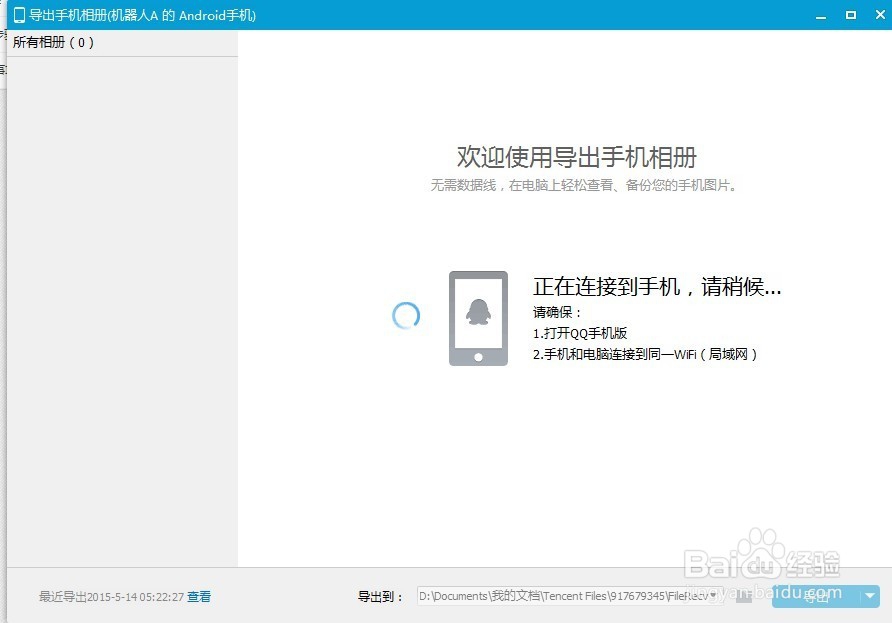
Task: Click the 打开QQ手机版 instruction line
Action: 580,331
